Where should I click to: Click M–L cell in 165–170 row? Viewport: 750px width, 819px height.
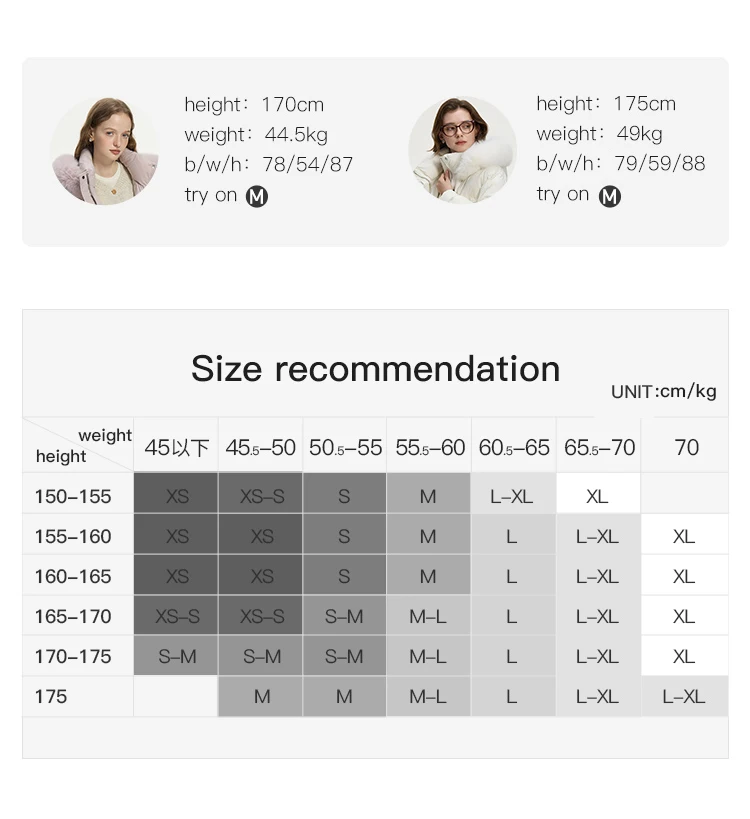(x=428, y=616)
